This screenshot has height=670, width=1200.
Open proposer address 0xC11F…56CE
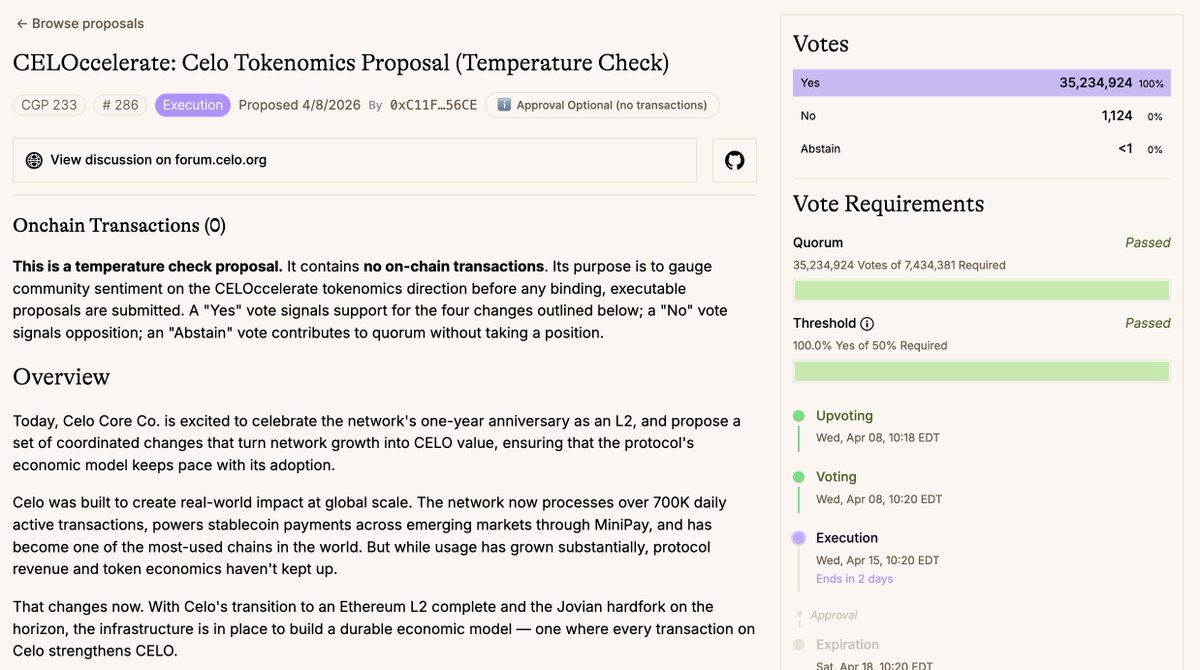433,105
